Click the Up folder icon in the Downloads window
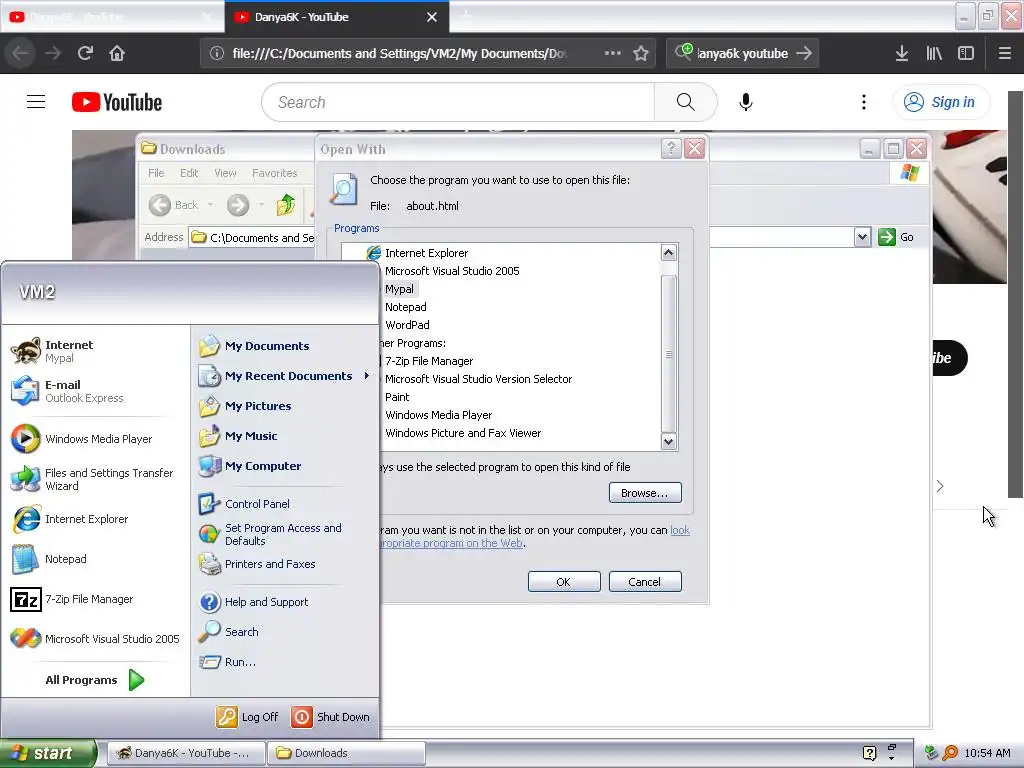Viewport: 1024px width, 768px height. click(x=285, y=205)
